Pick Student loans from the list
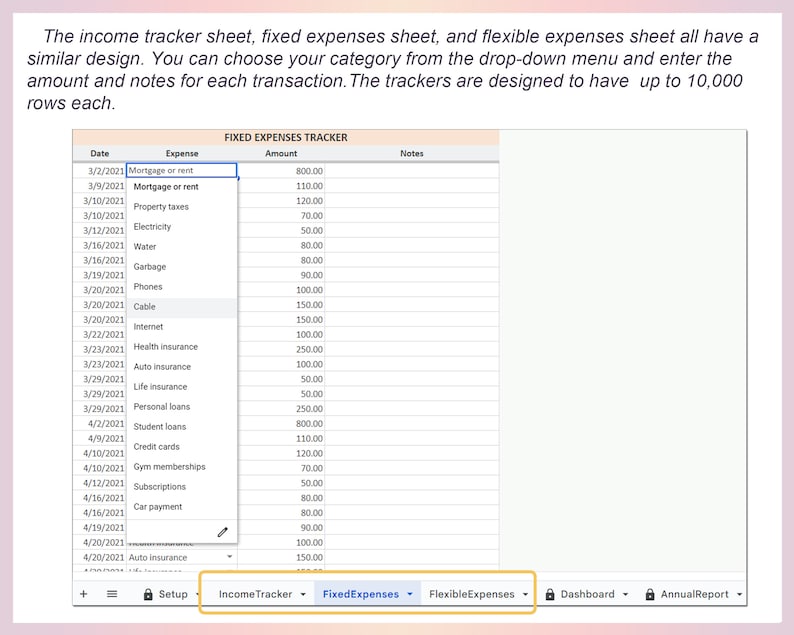794x635 pixels. (182, 427)
